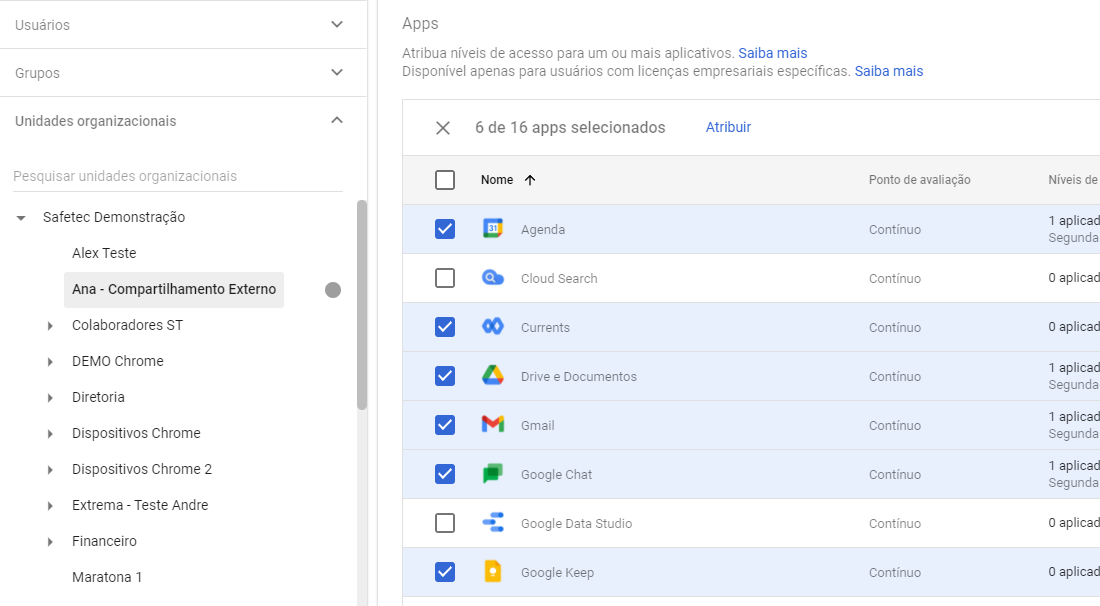Uncheck the Google Chat checkbox
This screenshot has height=606, width=1100.
click(x=445, y=474)
